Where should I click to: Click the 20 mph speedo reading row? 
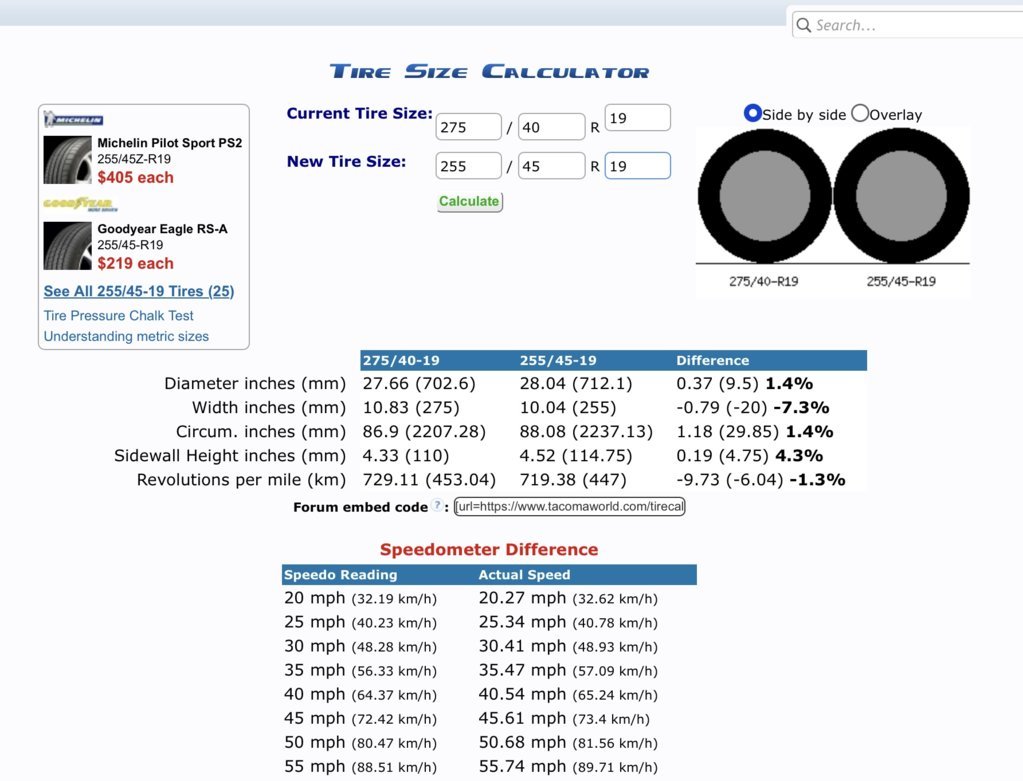tap(360, 598)
